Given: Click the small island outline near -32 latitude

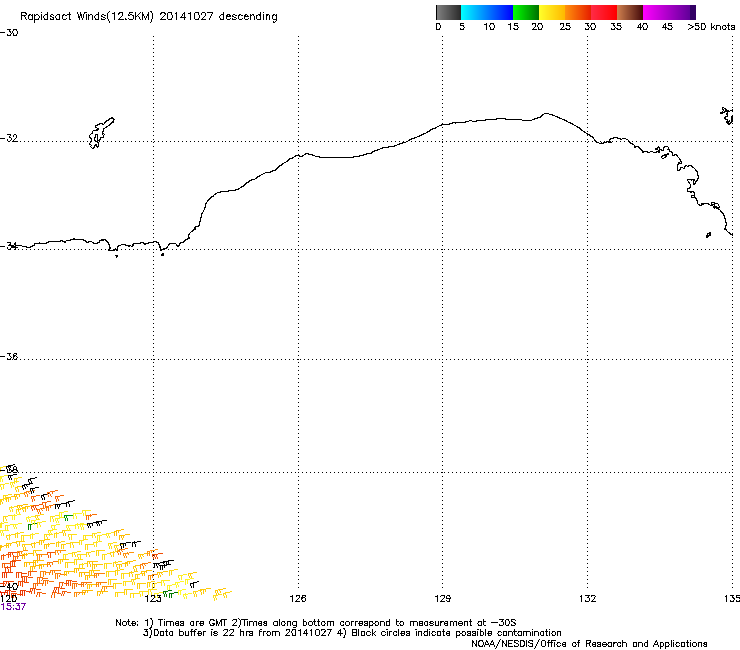Looking at the screenshot, I should coord(101,133).
